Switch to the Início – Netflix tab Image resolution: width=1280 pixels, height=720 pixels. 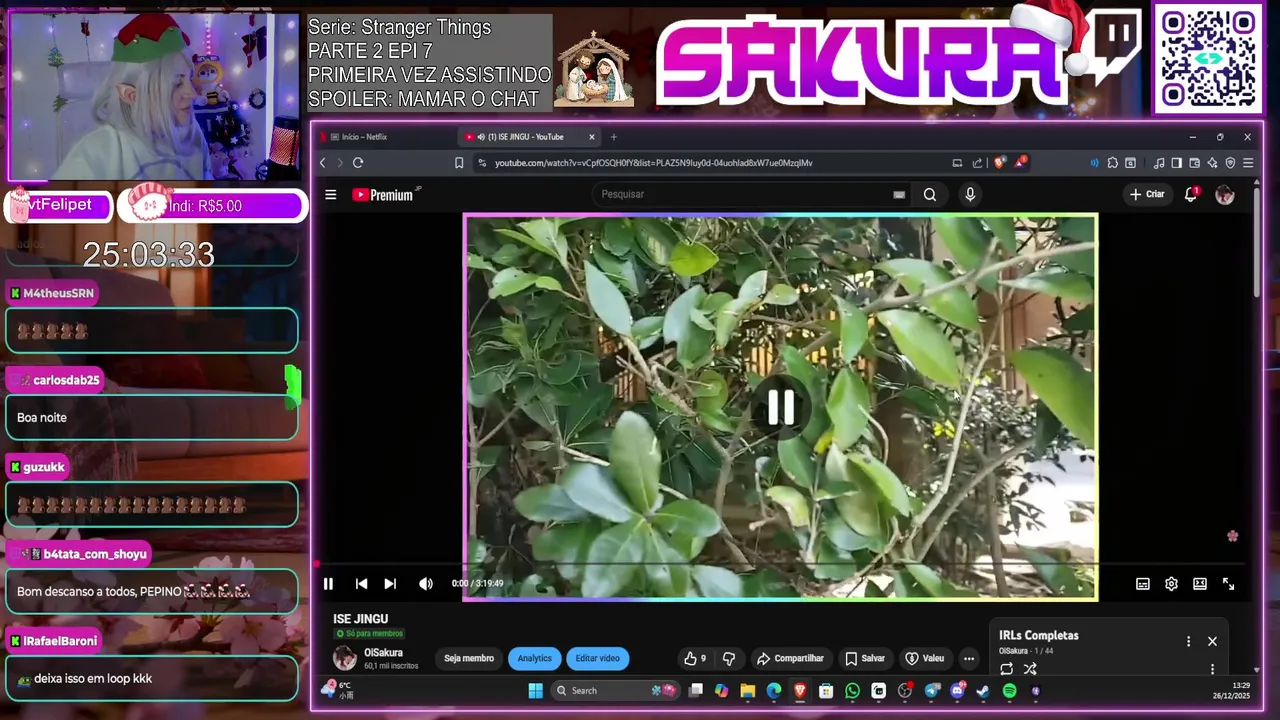tap(385, 137)
